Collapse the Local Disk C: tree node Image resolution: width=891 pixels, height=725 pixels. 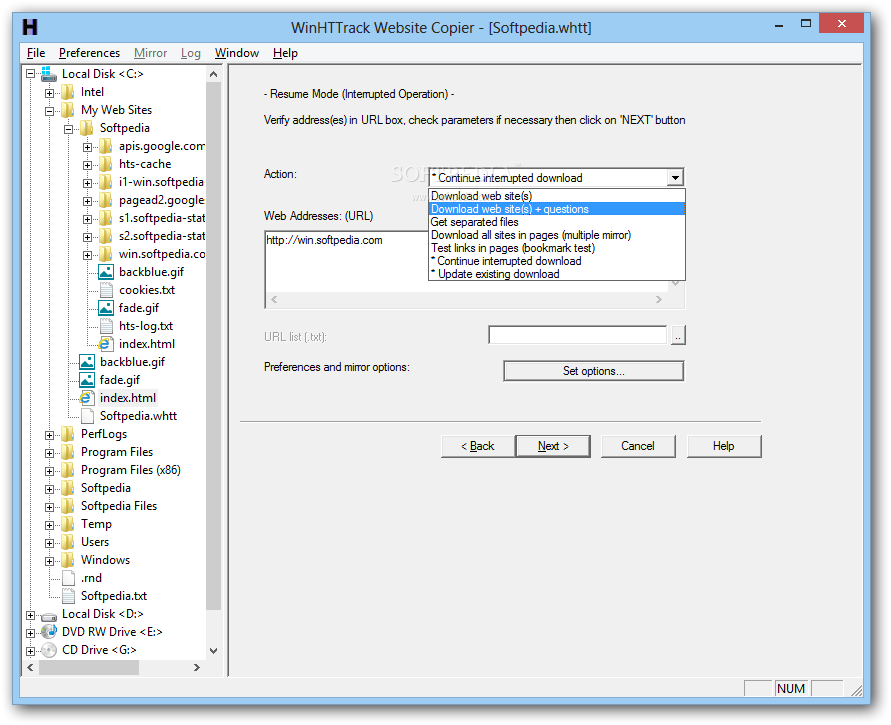coord(31,74)
